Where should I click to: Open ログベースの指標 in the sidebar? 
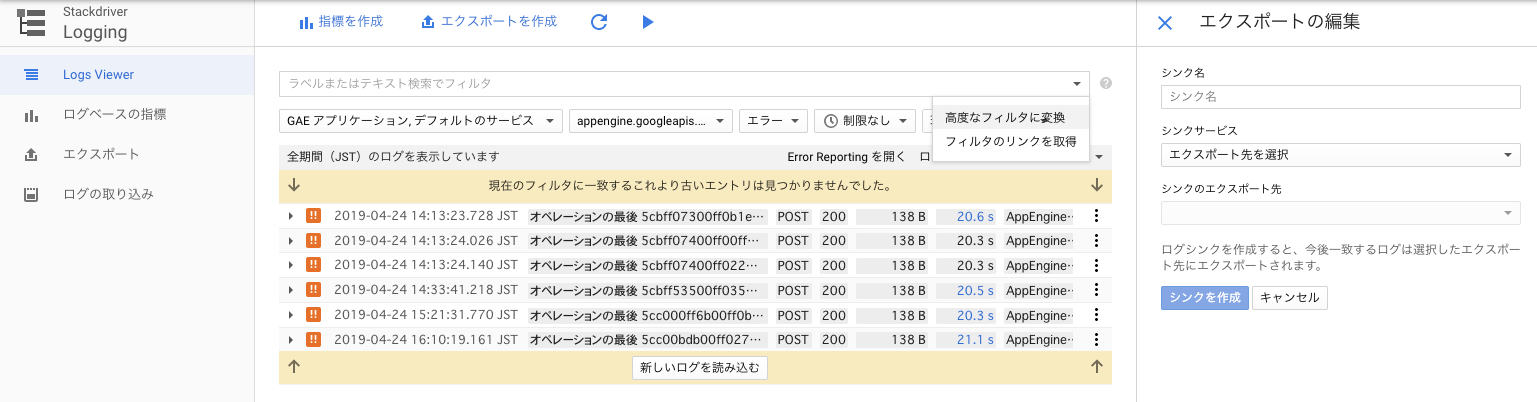pos(126,114)
